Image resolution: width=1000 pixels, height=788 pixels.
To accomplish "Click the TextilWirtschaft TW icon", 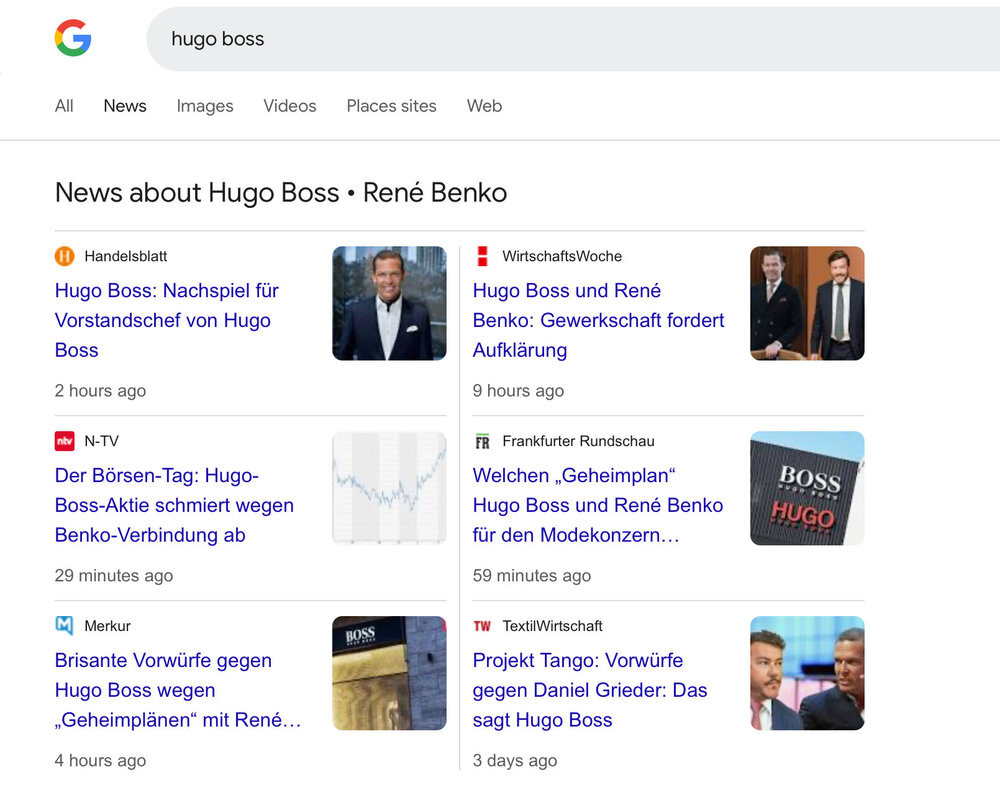I will coord(483,626).
